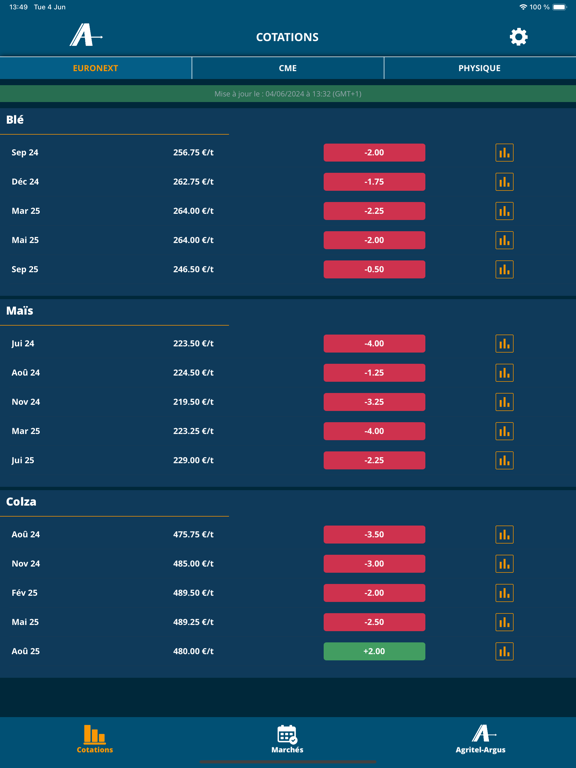
Task: Select price 224.50 €/t
Action: point(193,373)
